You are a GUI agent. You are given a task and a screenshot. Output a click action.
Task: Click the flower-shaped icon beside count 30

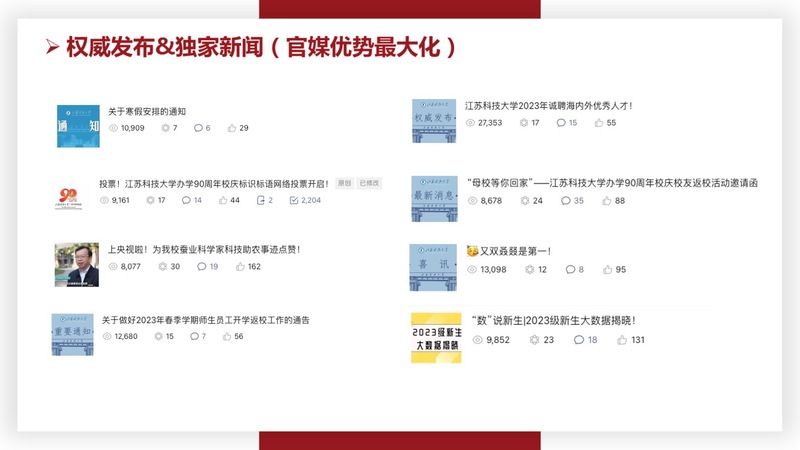click(x=162, y=267)
